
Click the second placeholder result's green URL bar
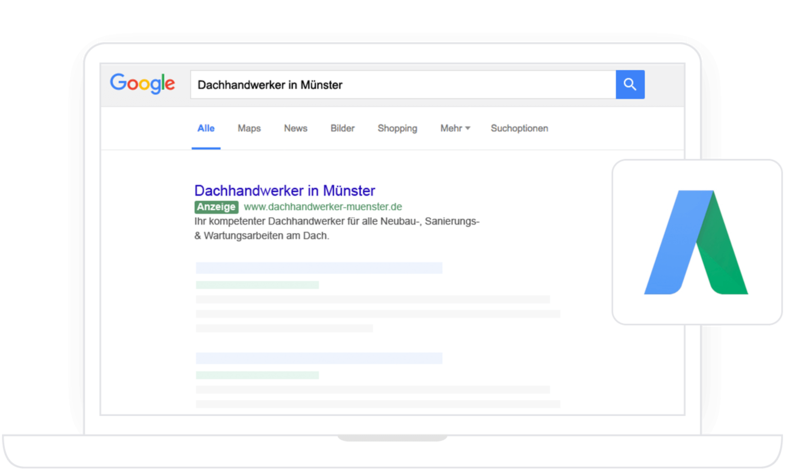click(x=257, y=375)
